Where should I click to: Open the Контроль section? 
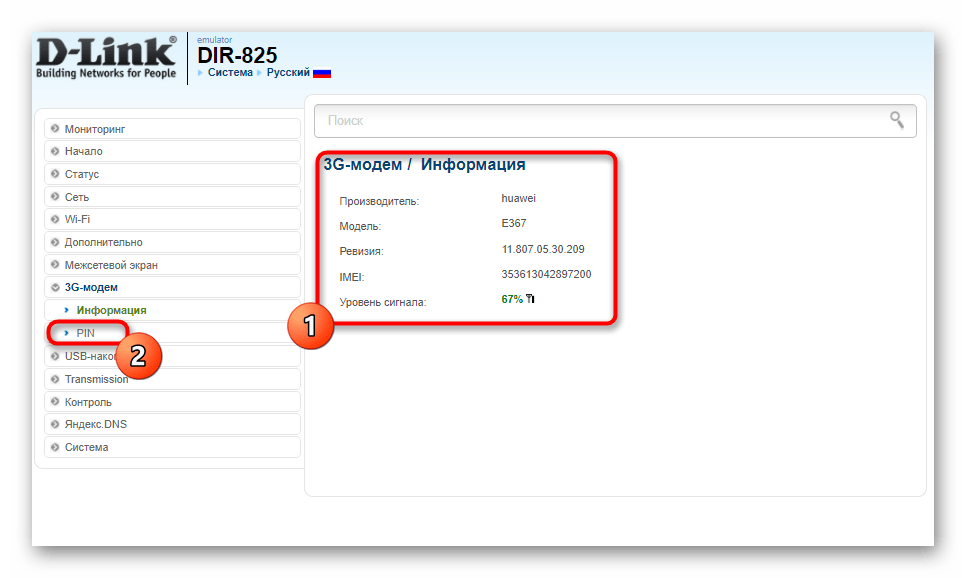click(88, 402)
